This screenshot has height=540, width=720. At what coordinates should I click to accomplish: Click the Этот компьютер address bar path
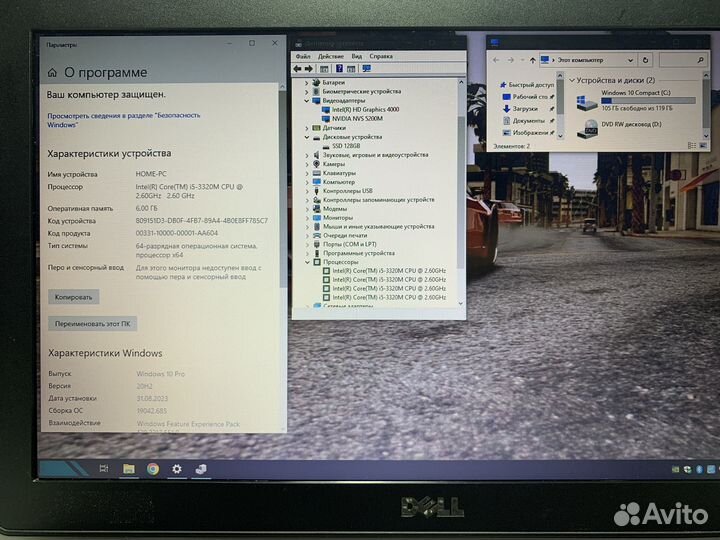[x=580, y=60]
